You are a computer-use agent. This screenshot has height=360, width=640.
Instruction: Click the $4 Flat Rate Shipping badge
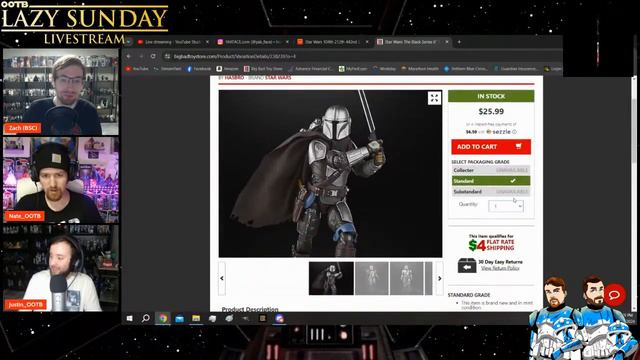491,244
